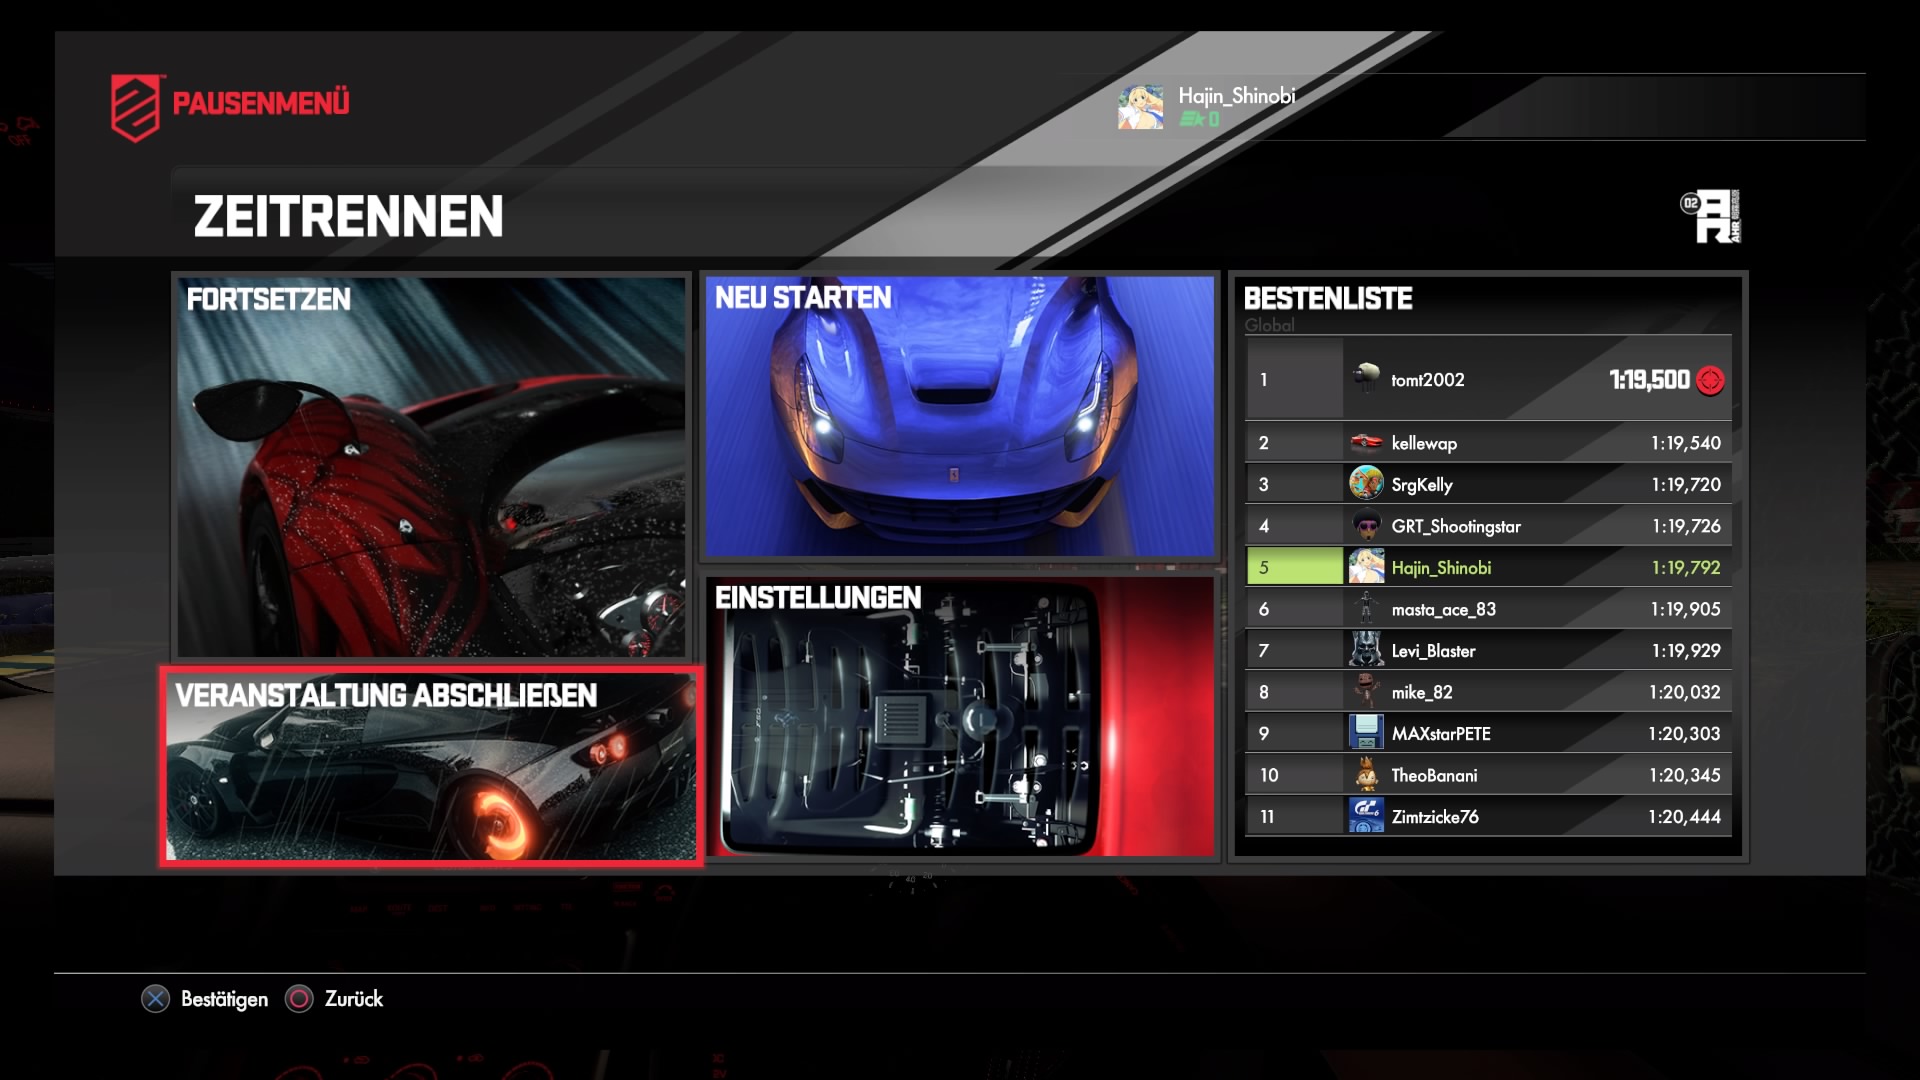Image resolution: width=1920 pixels, height=1080 pixels.
Task: Select the Levi_Blaster player name
Action: [1433, 651]
